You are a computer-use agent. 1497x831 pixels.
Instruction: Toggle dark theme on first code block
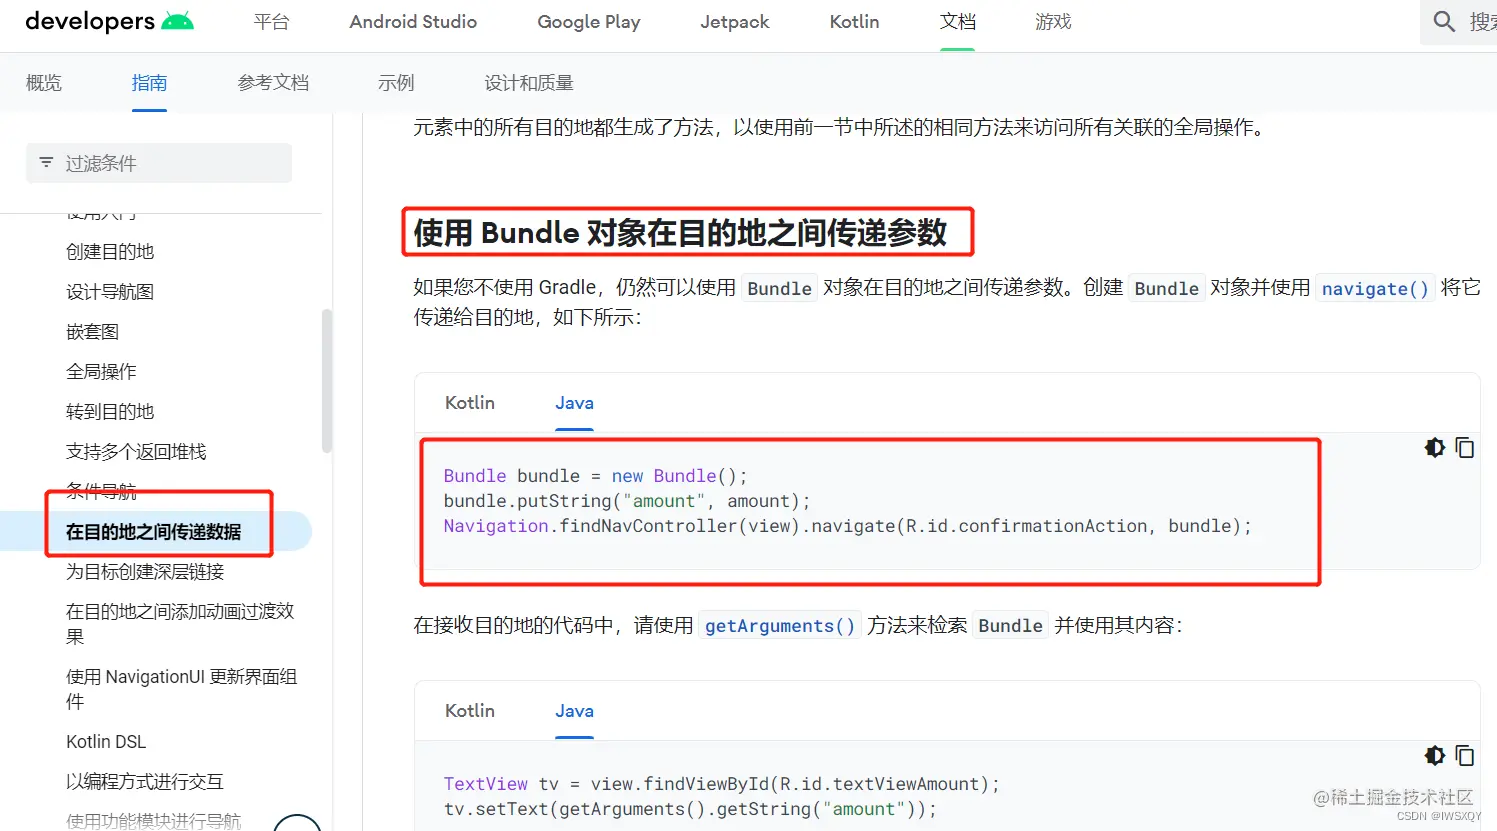click(1435, 448)
